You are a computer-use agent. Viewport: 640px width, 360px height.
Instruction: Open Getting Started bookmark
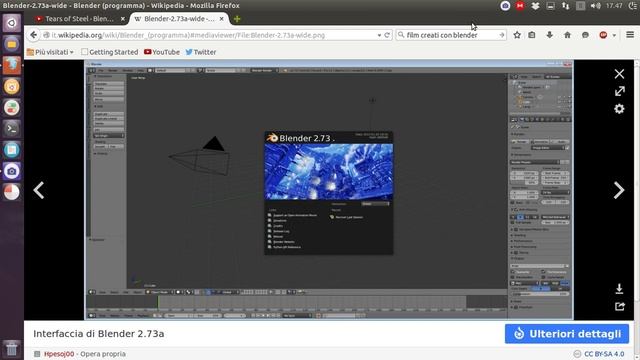tap(109, 52)
